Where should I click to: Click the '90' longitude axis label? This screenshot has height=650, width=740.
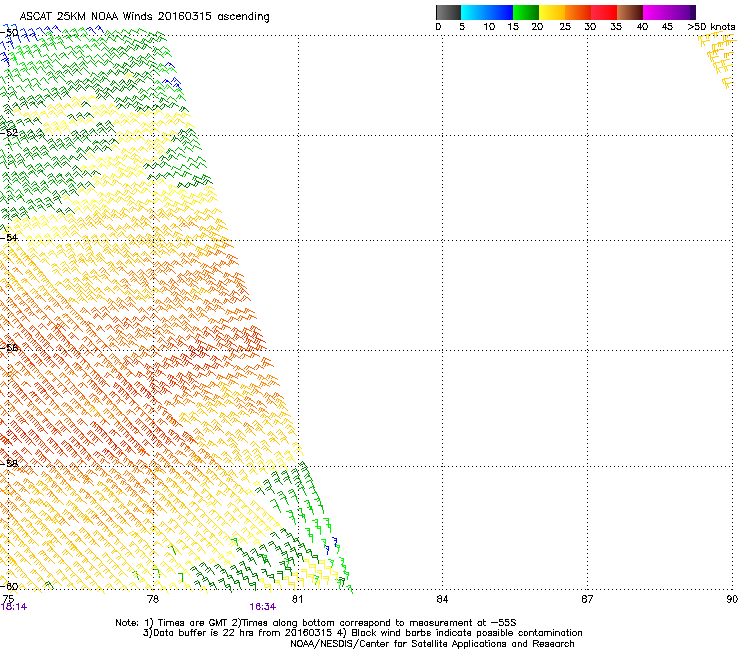click(x=732, y=599)
